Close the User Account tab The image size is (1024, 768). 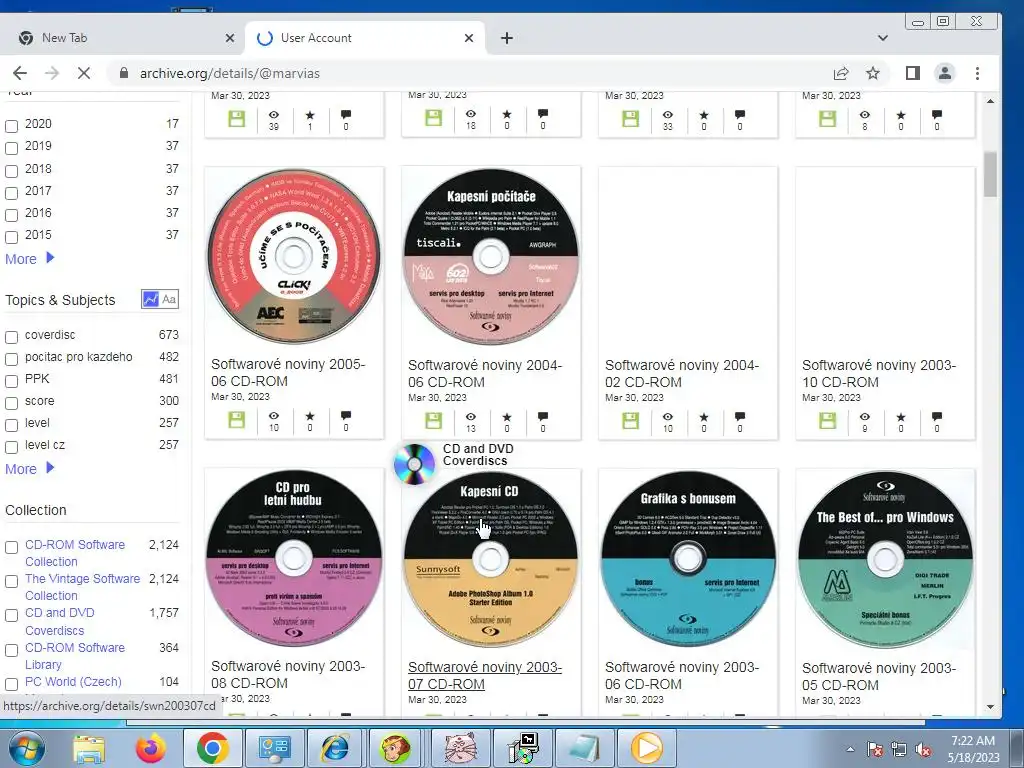pos(469,38)
